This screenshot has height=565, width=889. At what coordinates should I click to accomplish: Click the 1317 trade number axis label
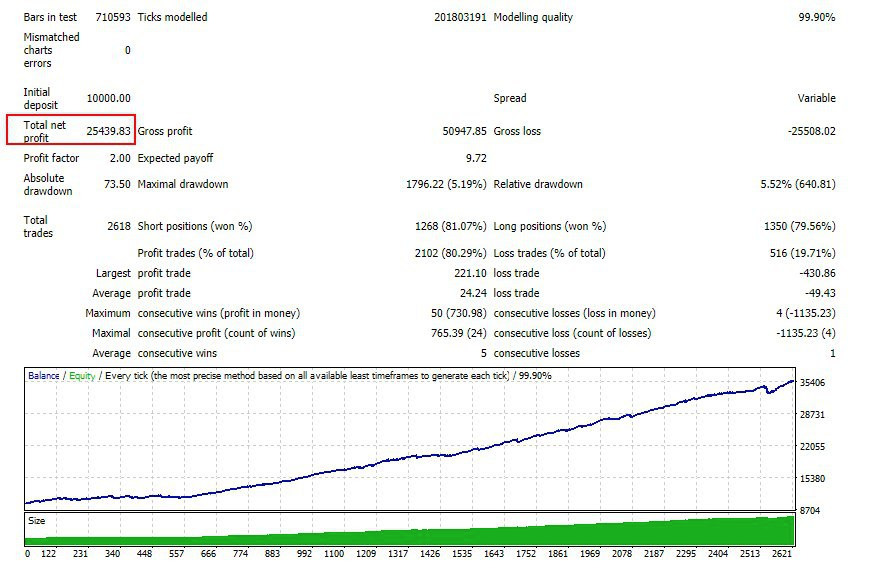click(x=397, y=553)
